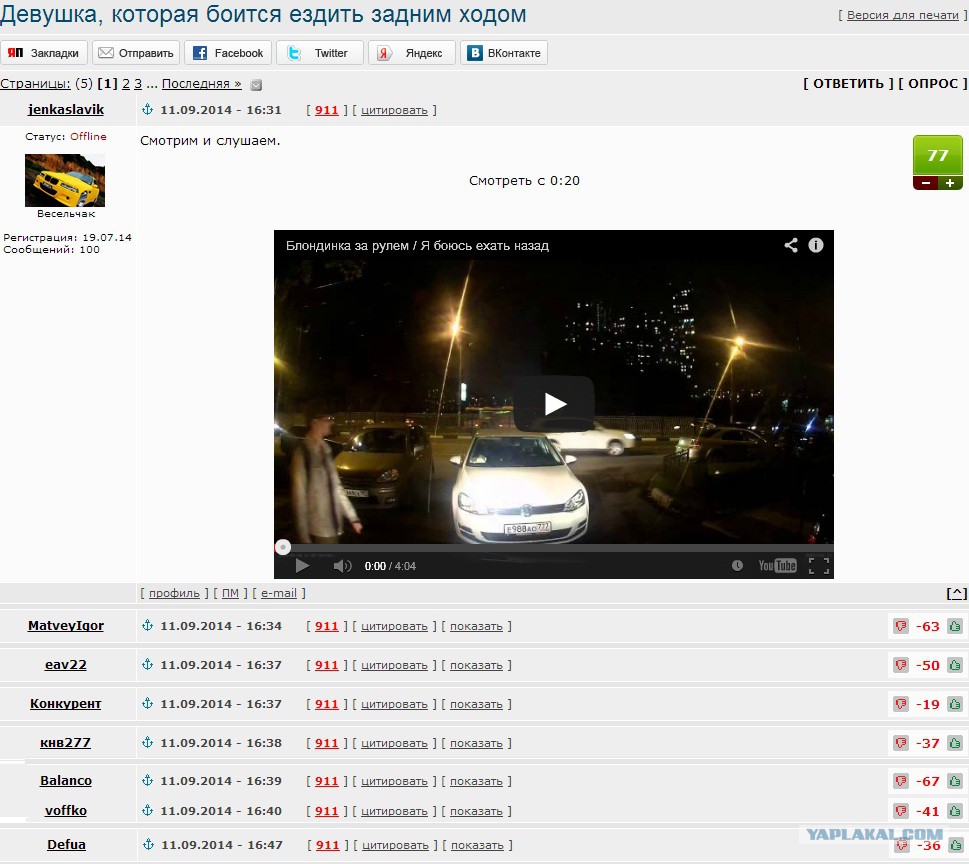Click e-mail link under first post

279,593
